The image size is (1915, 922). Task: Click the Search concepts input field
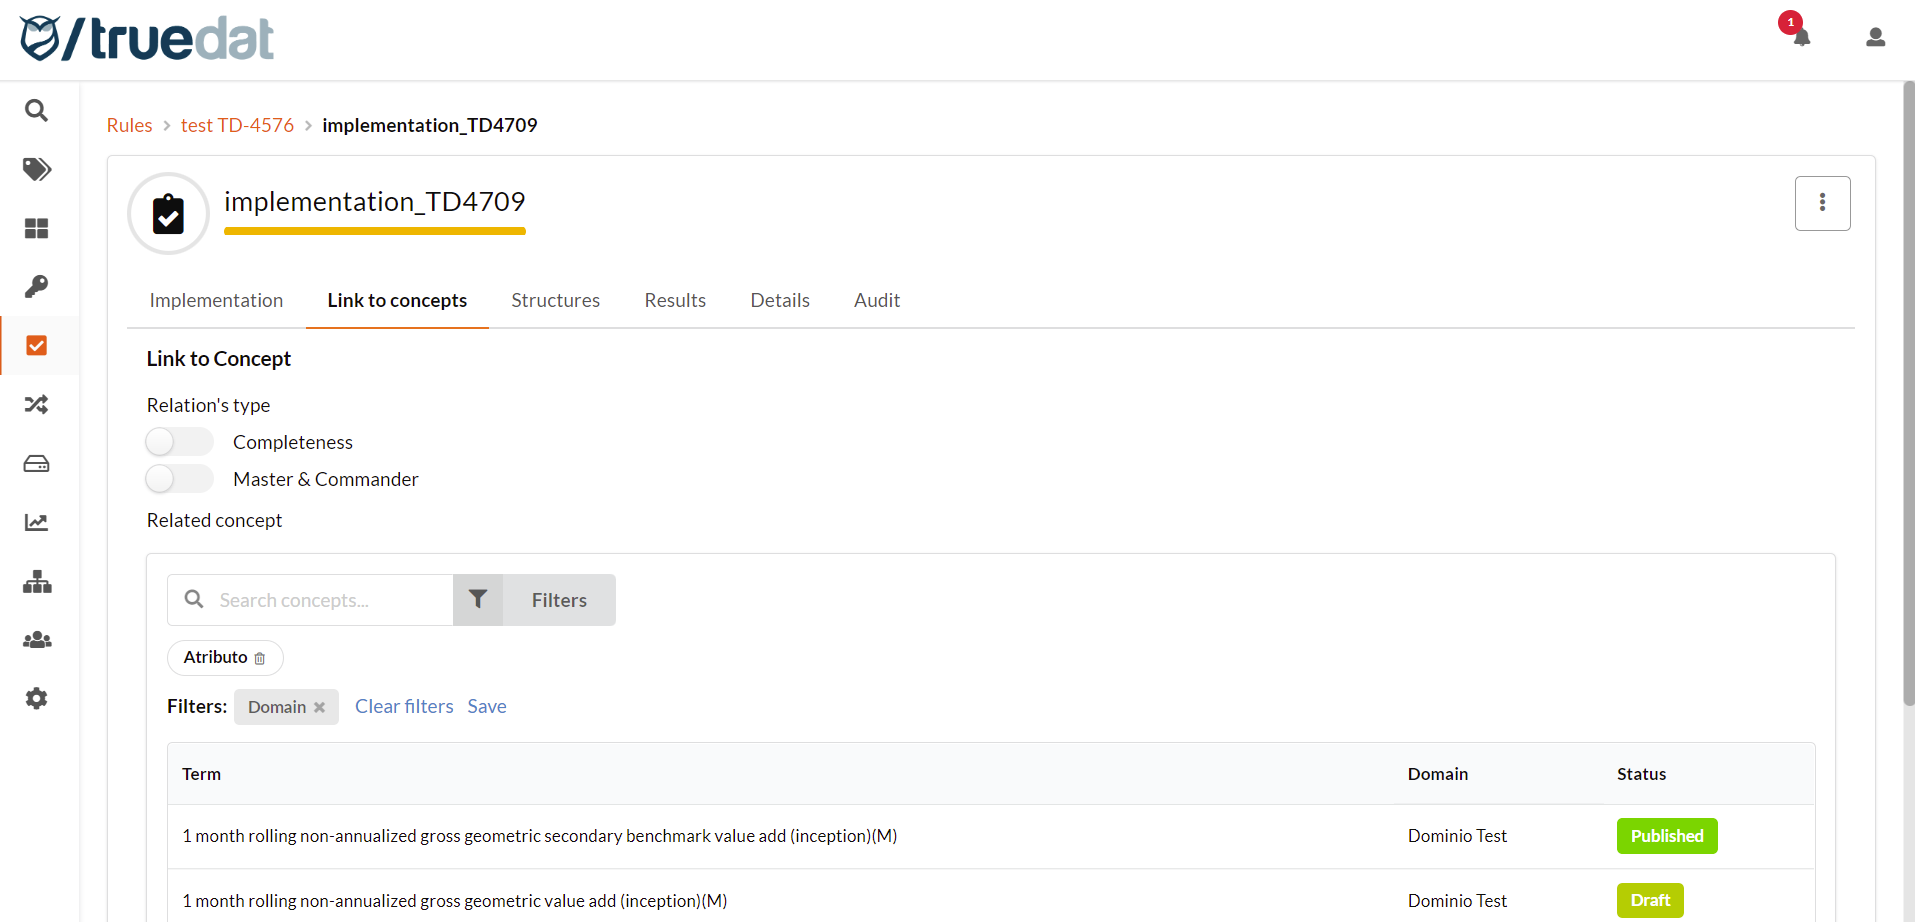pos(320,600)
